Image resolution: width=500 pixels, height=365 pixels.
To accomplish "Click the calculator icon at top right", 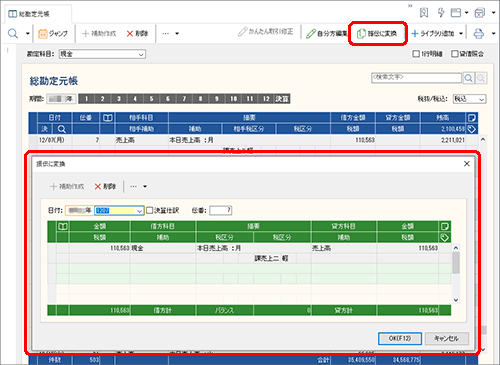I will (x=480, y=13).
